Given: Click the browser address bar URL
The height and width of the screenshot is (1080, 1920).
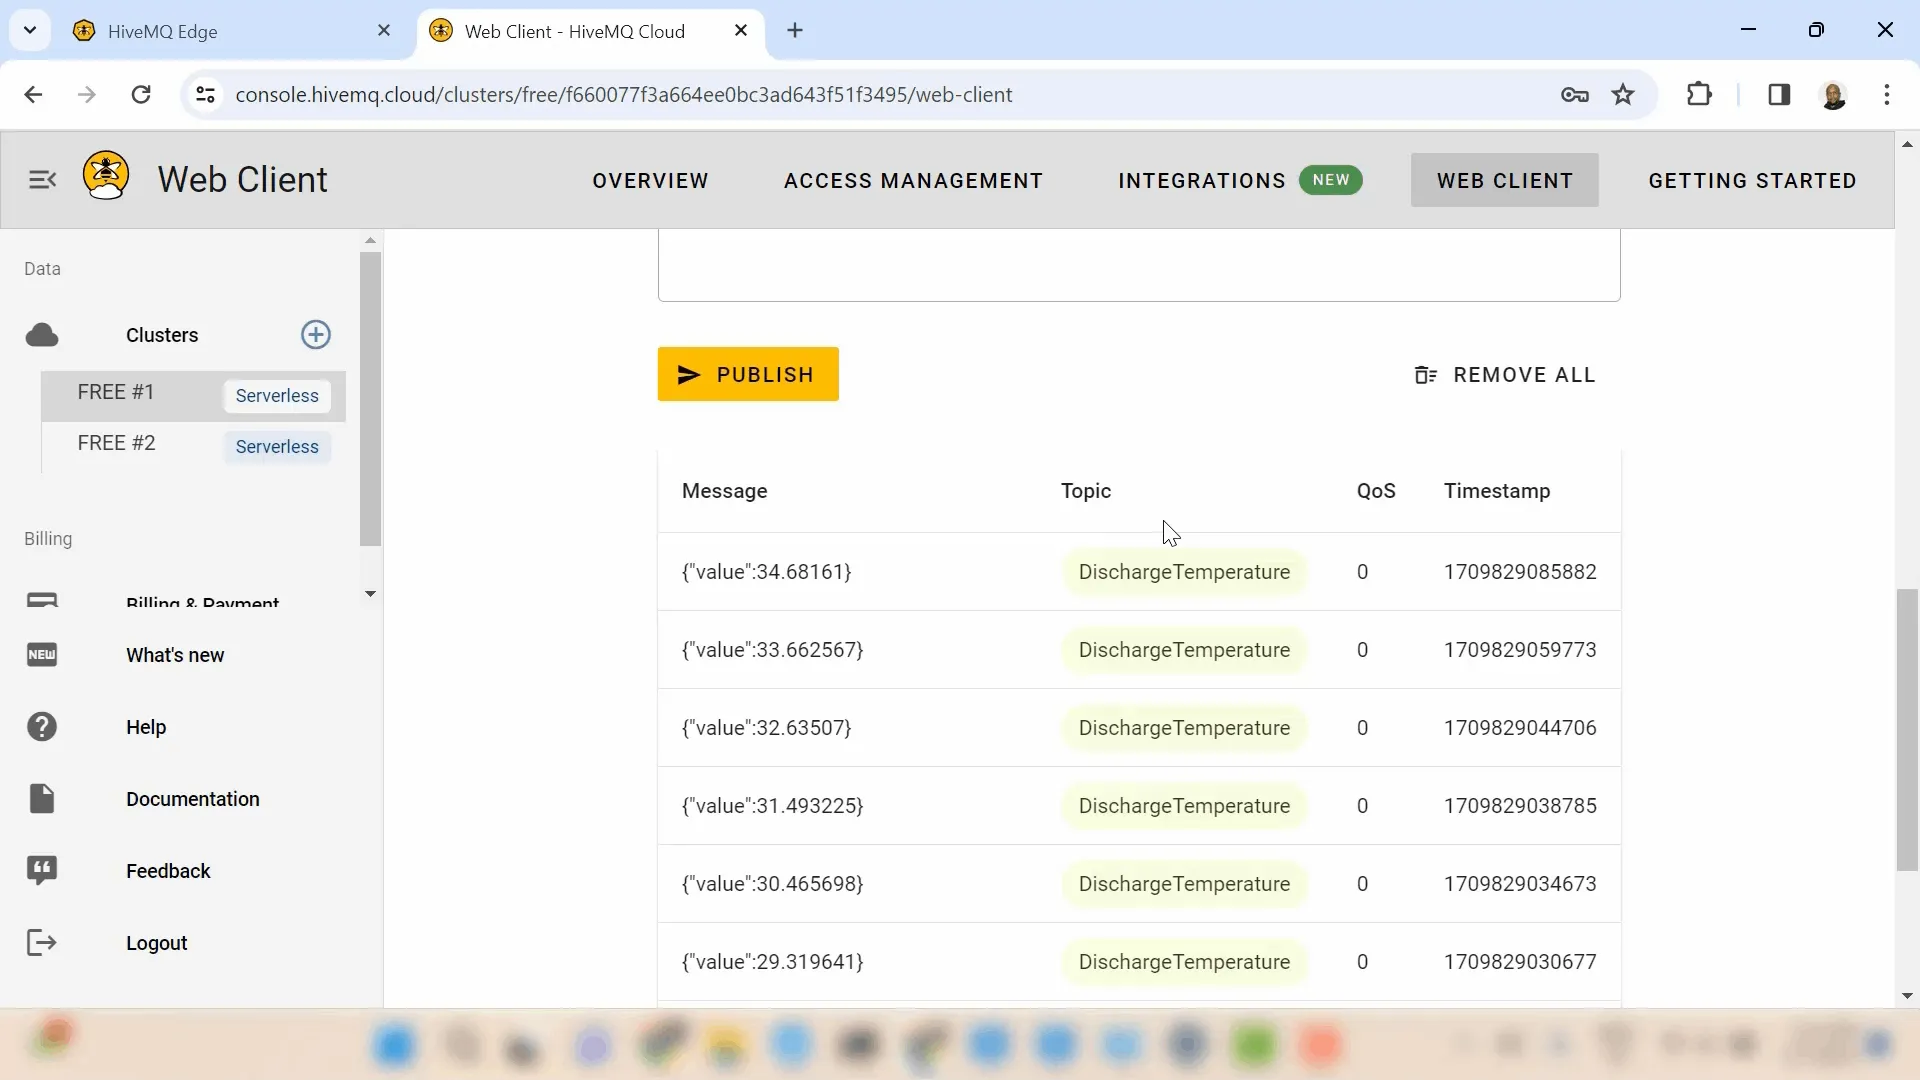Looking at the screenshot, I should 624,95.
